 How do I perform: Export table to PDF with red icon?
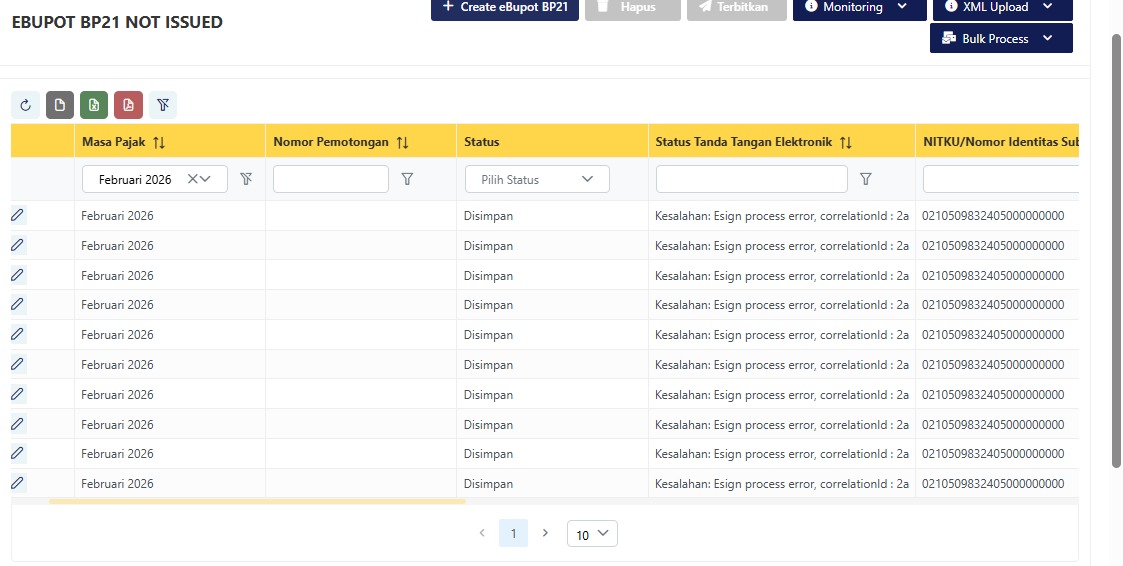pyautogui.click(x=128, y=105)
